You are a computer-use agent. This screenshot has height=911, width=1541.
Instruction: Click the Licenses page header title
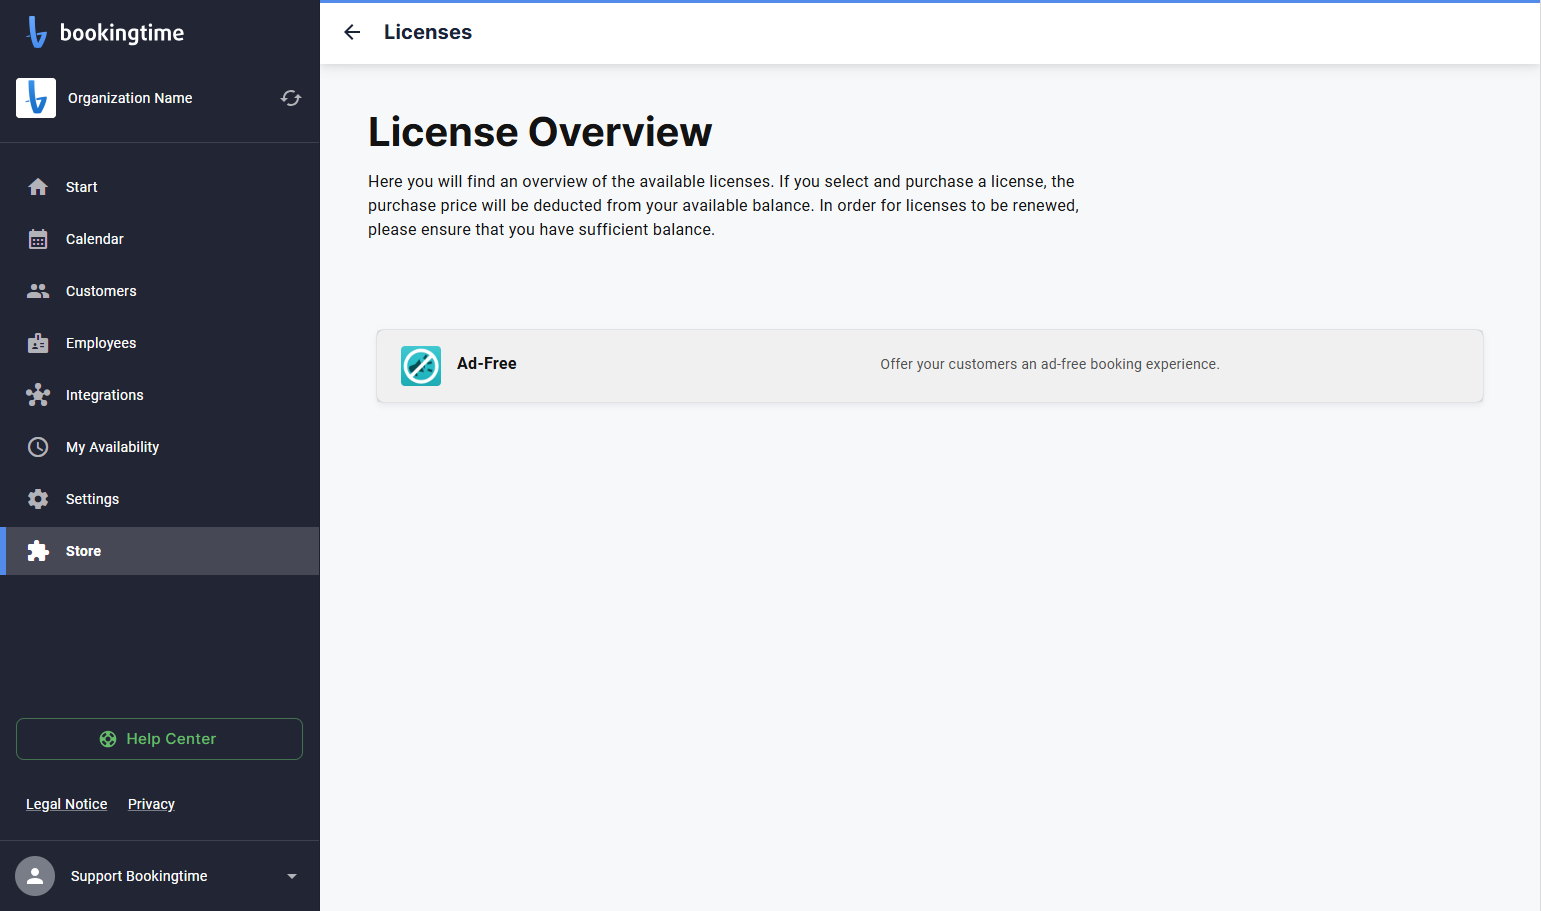[x=428, y=32]
